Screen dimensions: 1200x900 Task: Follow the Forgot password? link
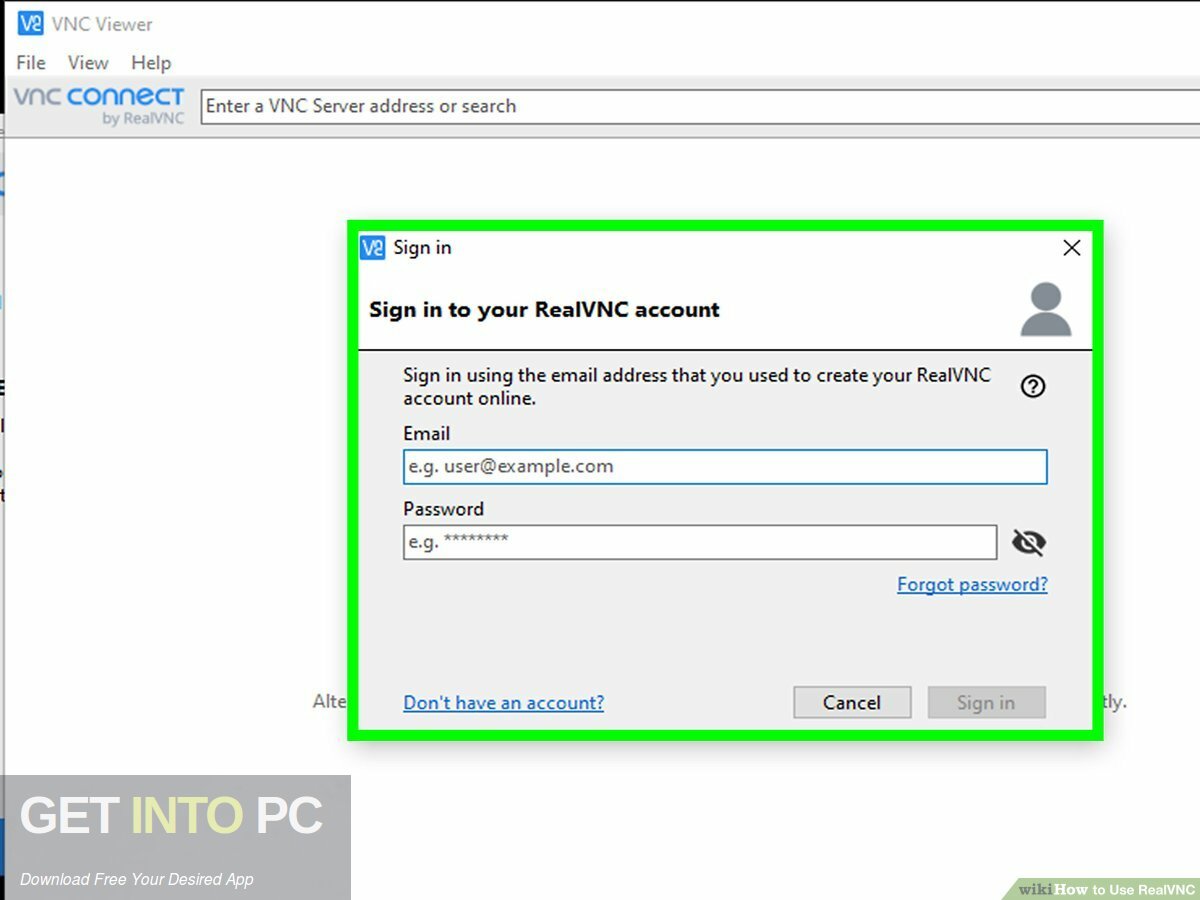pos(972,584)
